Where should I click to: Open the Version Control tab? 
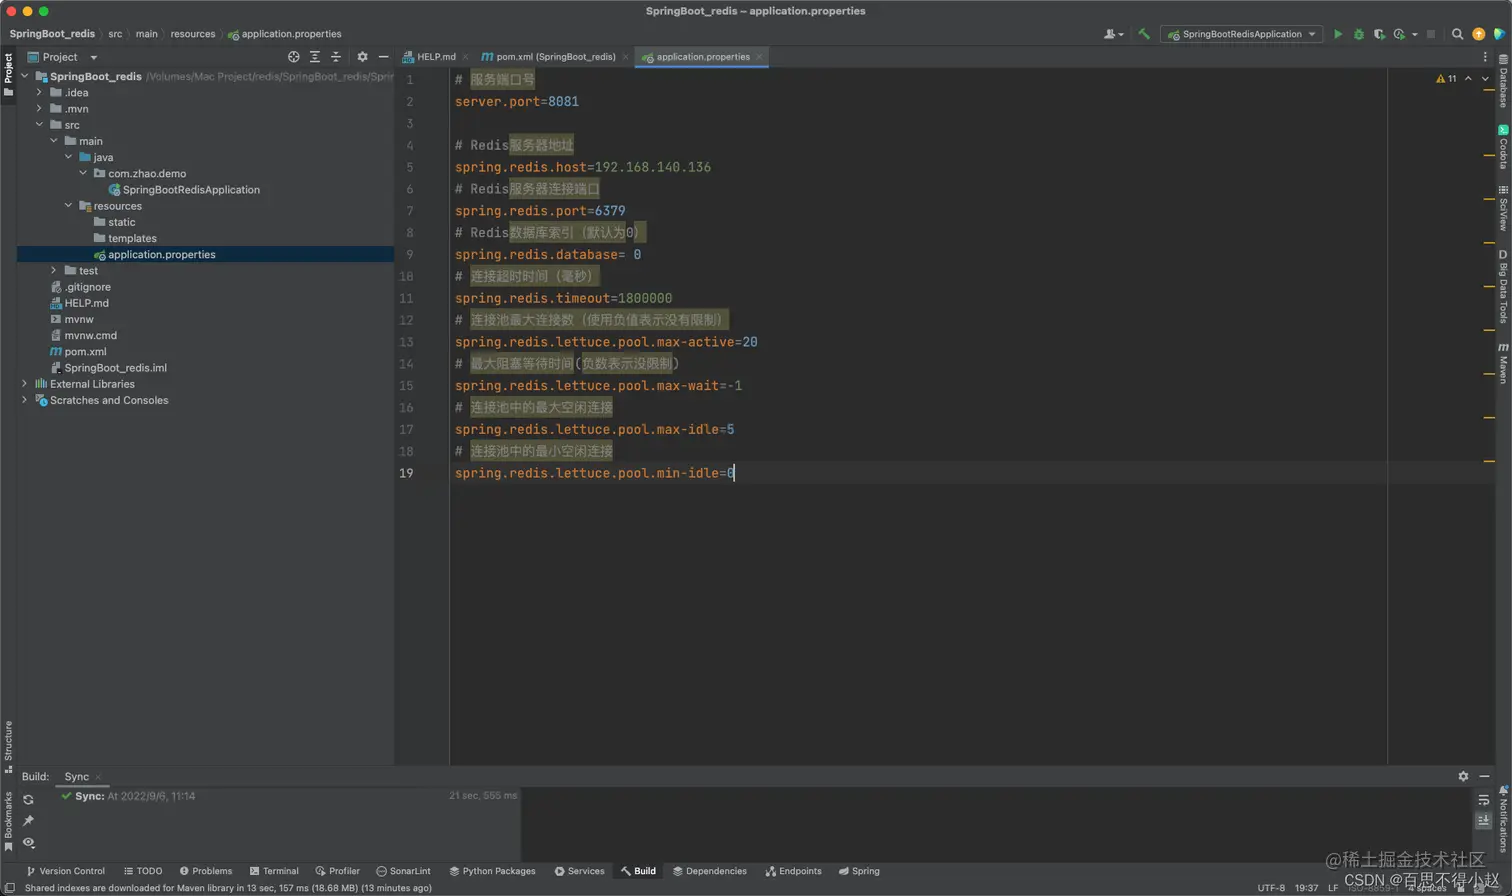tap(66, 871)
